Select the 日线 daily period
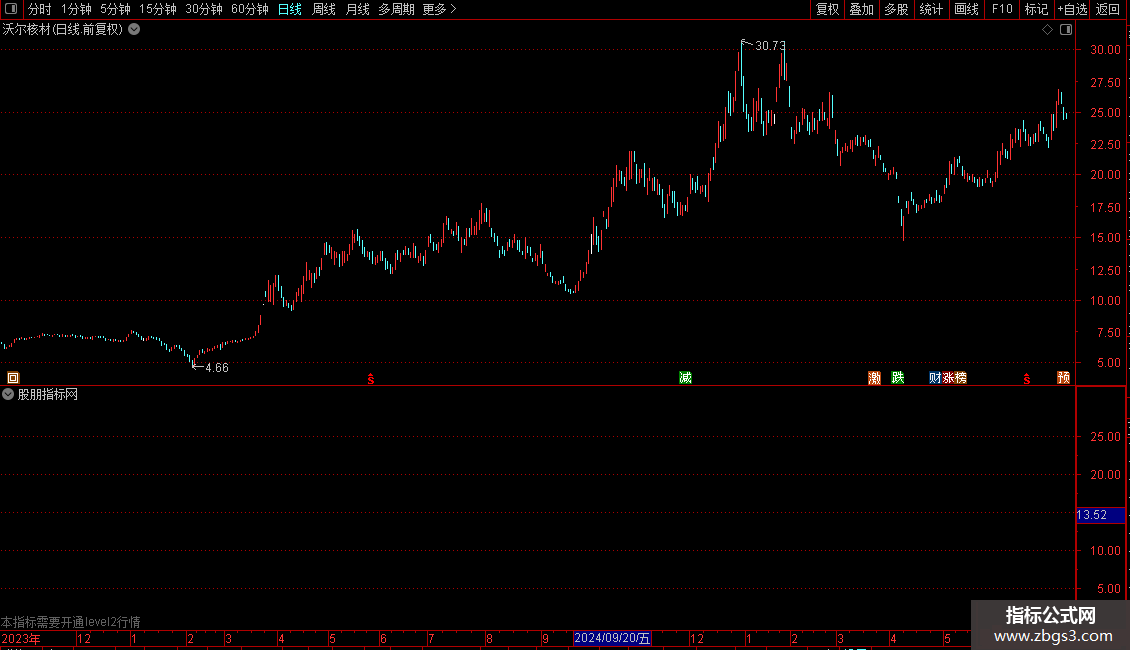 (x=290, y=9)
